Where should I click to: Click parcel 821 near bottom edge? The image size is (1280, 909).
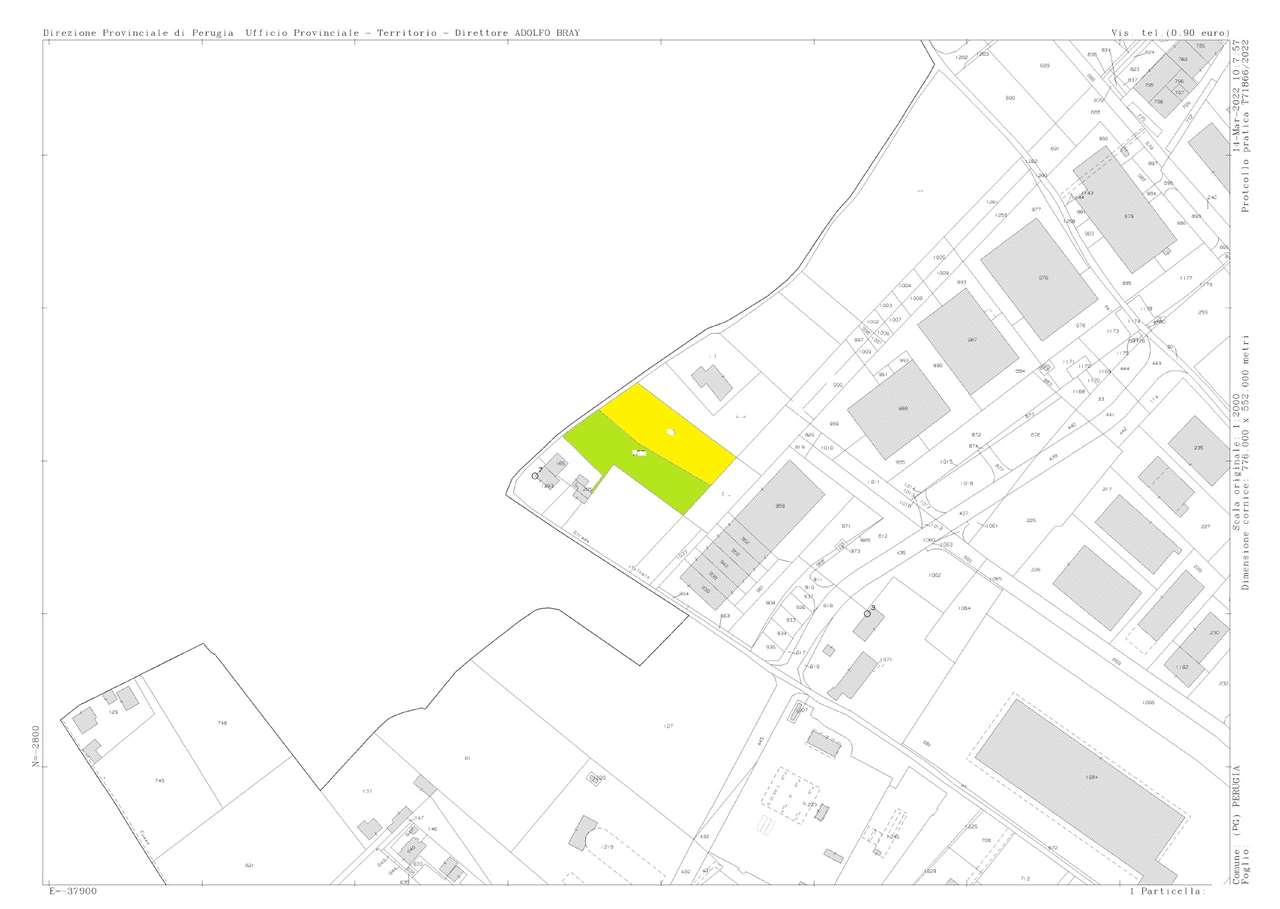(250, 865)
